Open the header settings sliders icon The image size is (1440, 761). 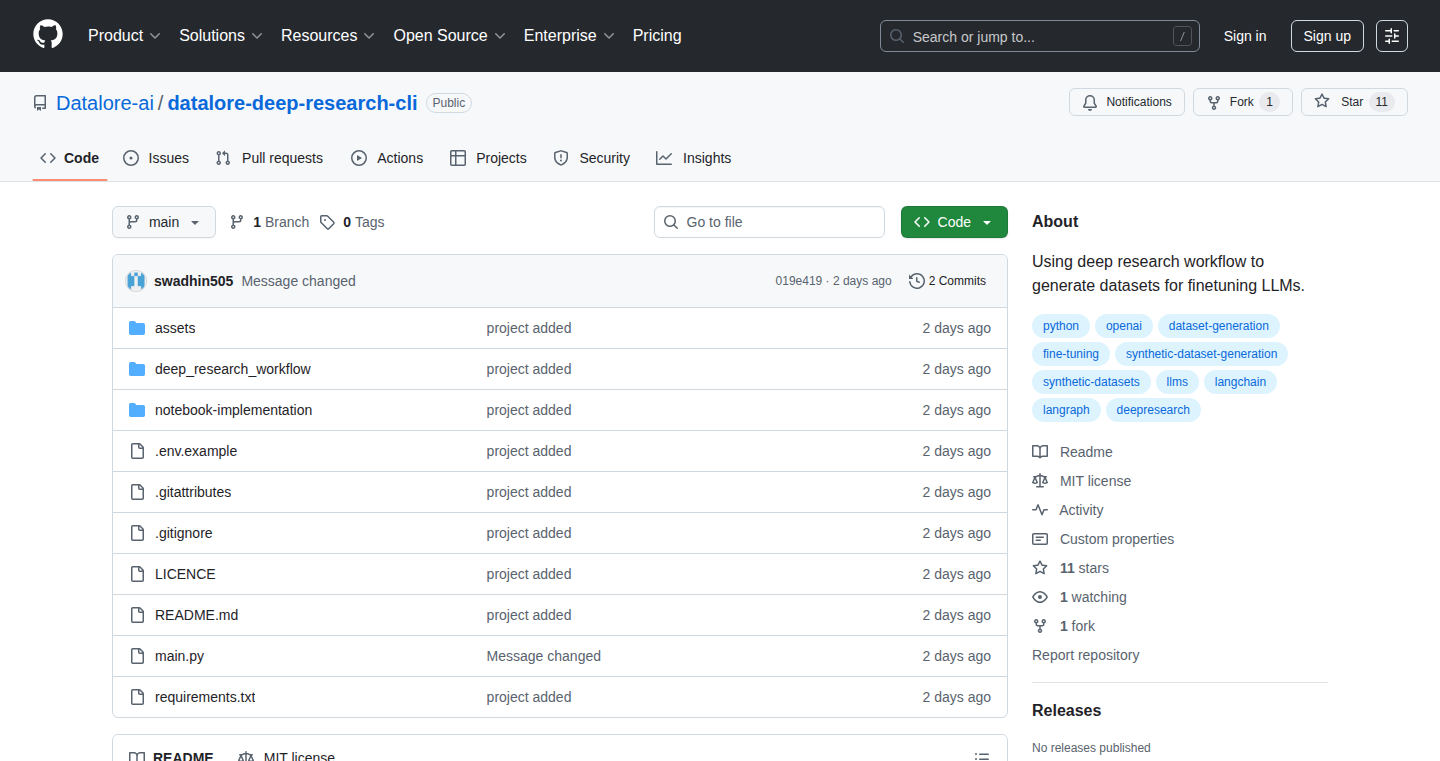[1391, 36]
